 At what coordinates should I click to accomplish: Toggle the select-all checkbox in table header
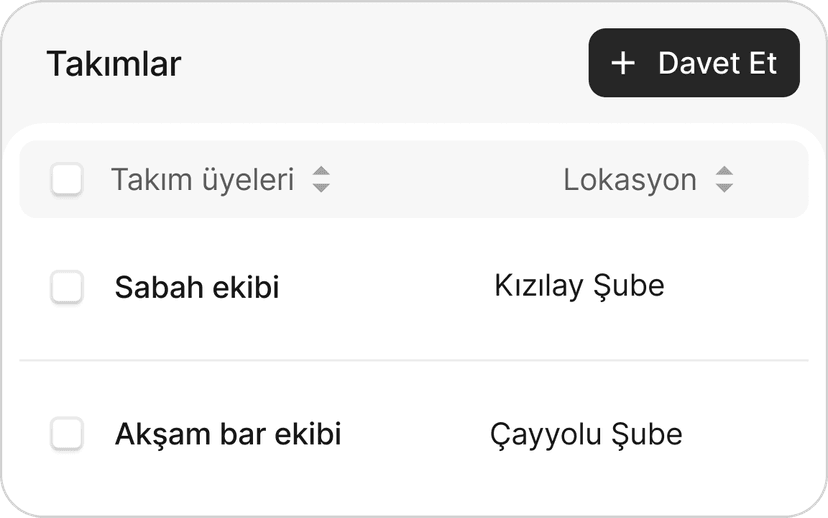[x=67, y=180]
